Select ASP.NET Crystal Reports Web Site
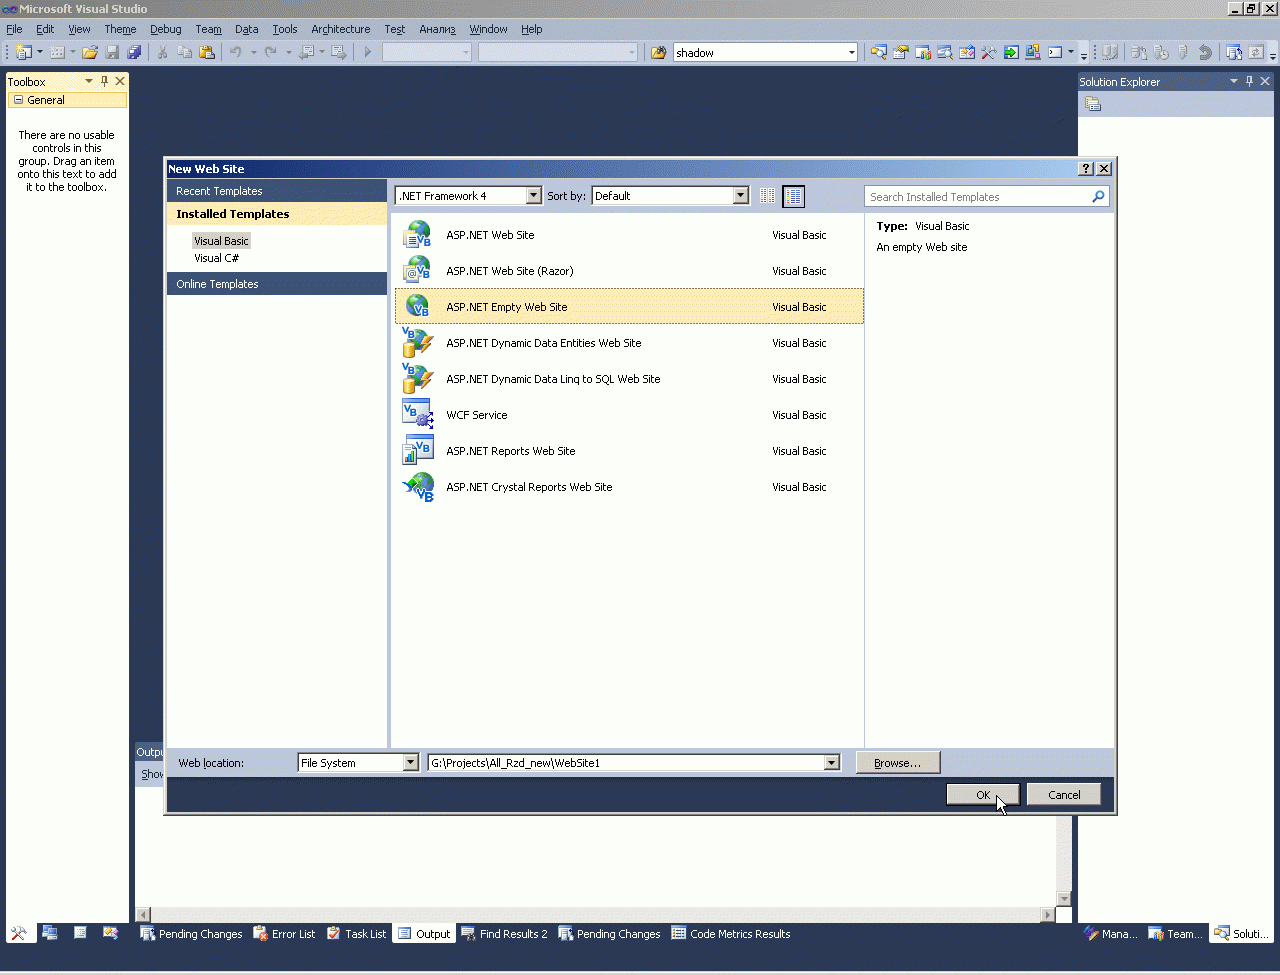This screenshot has height=975, width=1280. click(x=629, y=487)
